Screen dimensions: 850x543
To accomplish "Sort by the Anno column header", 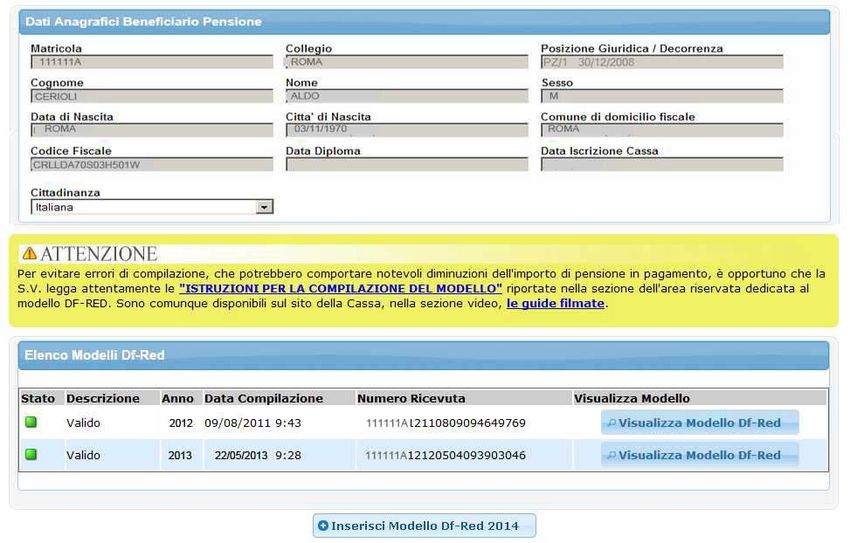I will point(178,398).
